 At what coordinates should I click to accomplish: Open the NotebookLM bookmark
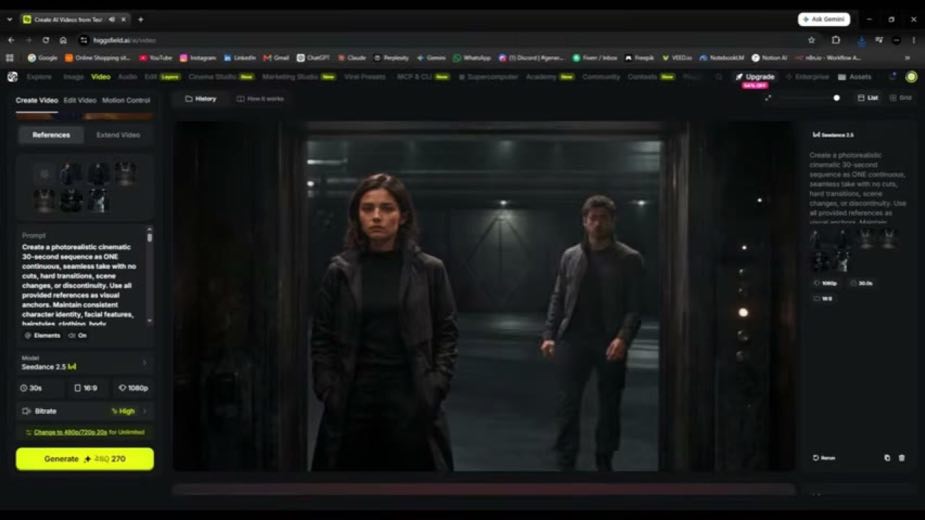[x=721, y=58]
